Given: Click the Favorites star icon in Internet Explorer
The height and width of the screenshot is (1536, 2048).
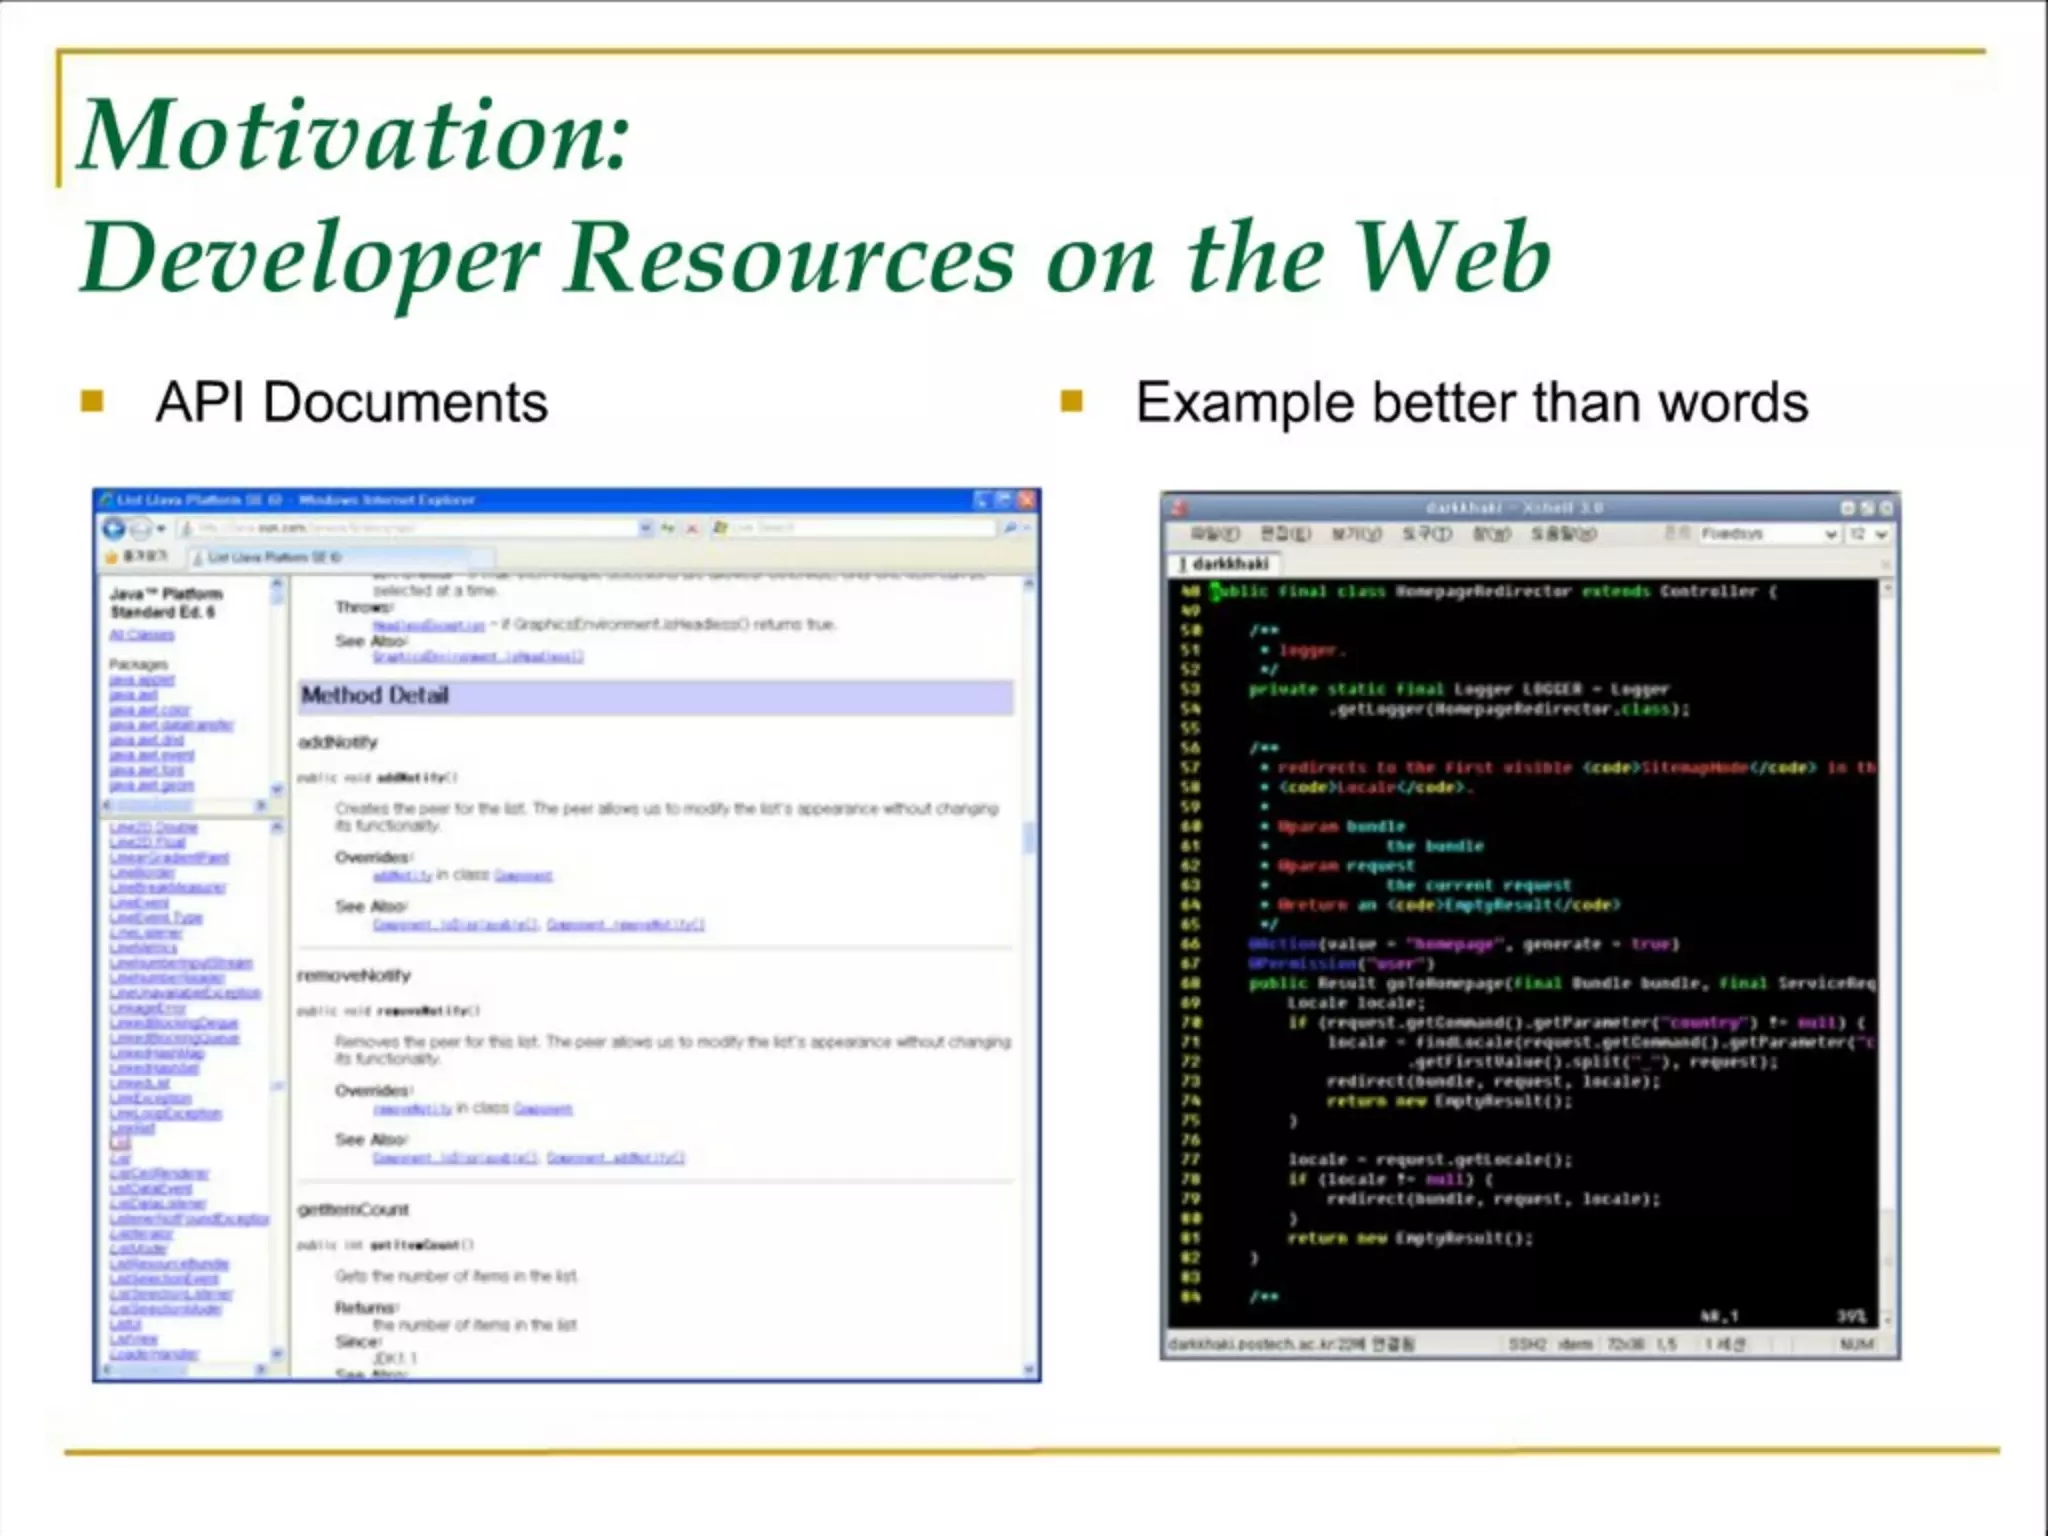Looking at the screenshot, I should pyautogui.click(x=112, y=556).
